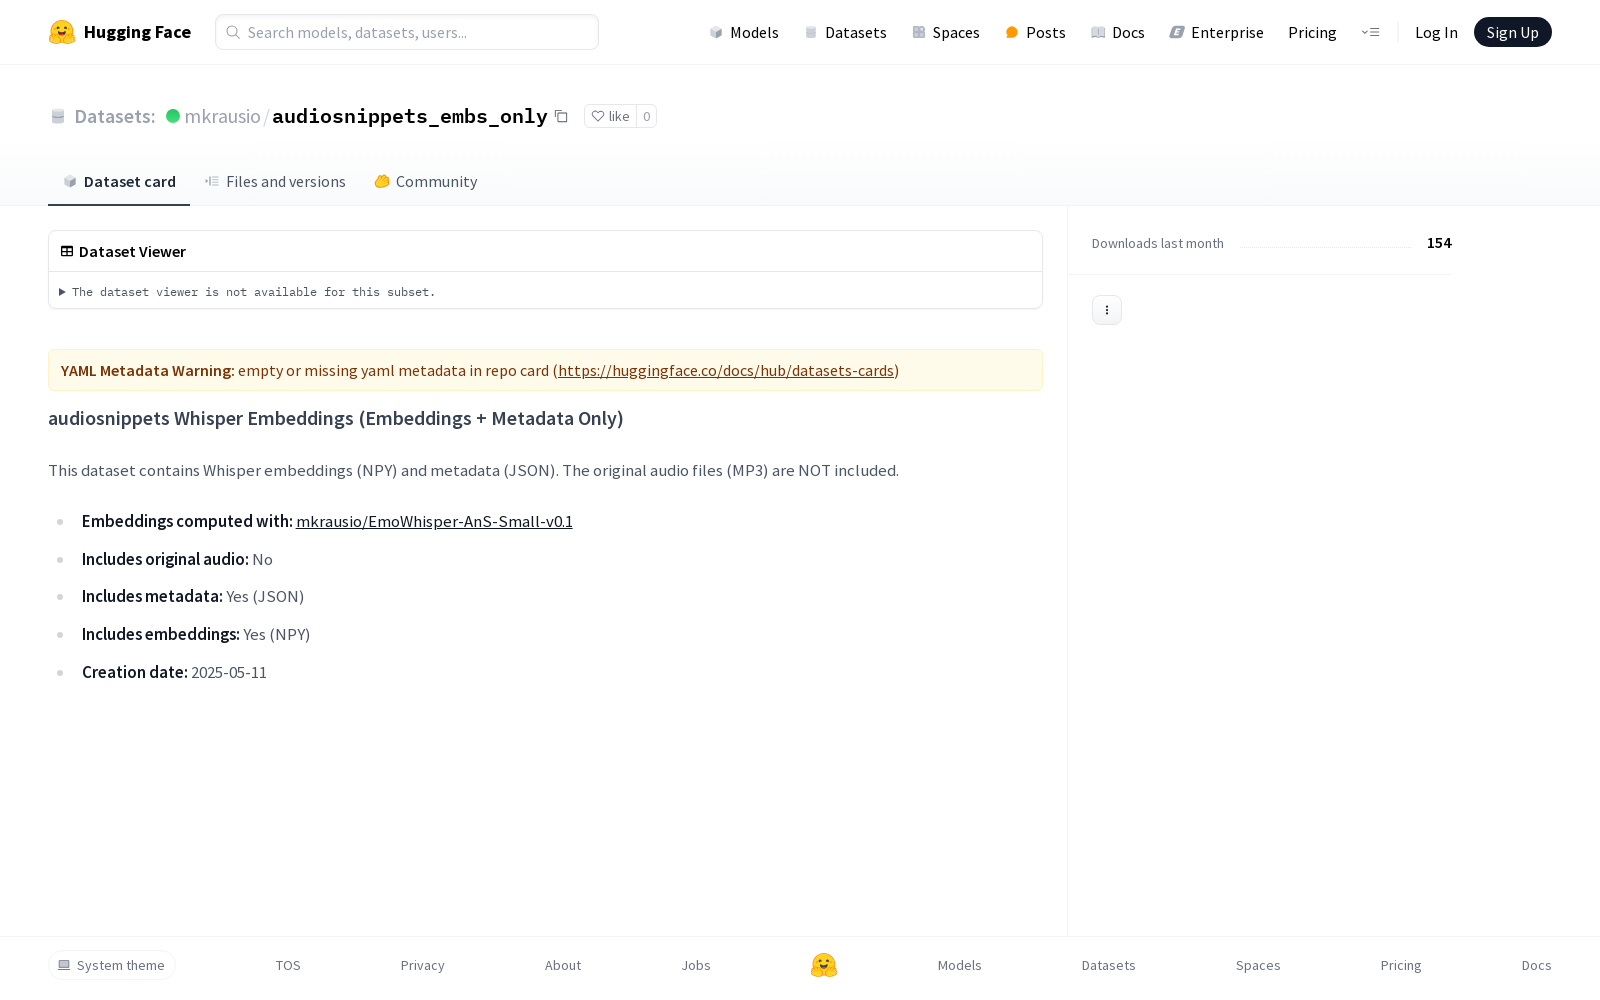Click the like count showing 0
1600x1000 pixels.
pyautogui.click(x=647, y=116)
